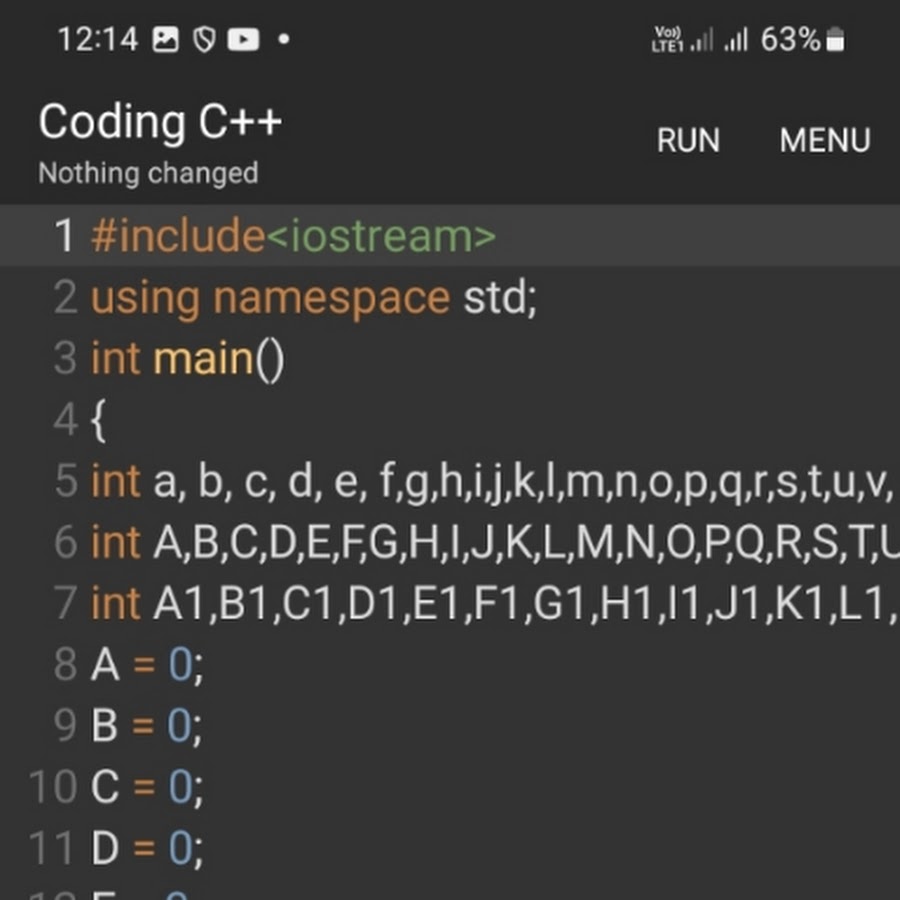Screen dimensions: 900x900
Task: Place cursor on 'int' keyword in line 3
Action: (115, 358)
